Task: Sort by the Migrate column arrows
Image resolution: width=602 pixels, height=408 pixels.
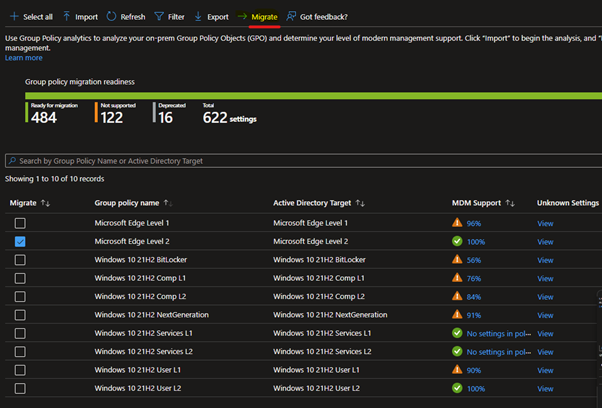Action: (x=45, y=203)
